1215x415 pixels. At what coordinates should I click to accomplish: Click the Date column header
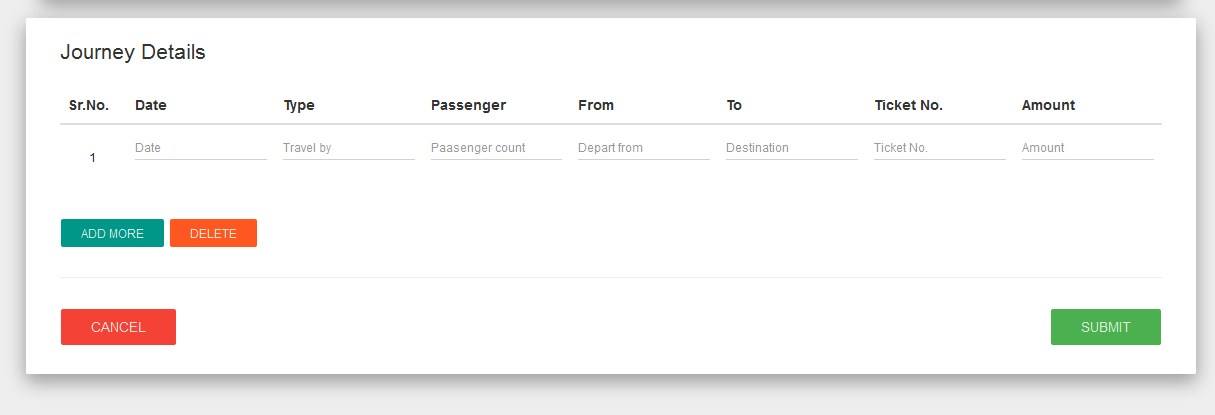click(151, 105)
